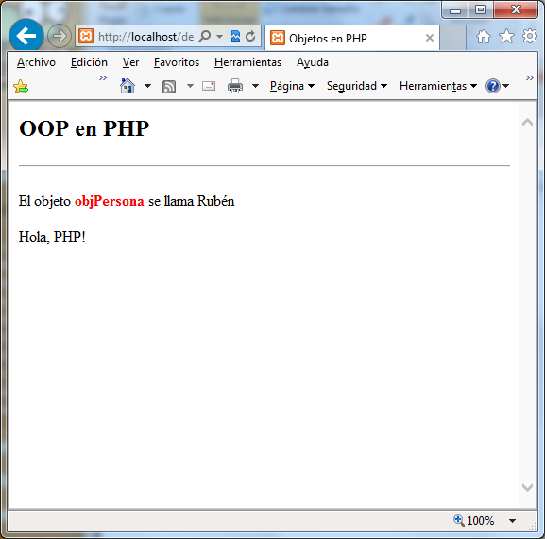Screen dimensions: 547x539
Task: Expand the Página dropdown menu
Action: (x=292, y=86)
